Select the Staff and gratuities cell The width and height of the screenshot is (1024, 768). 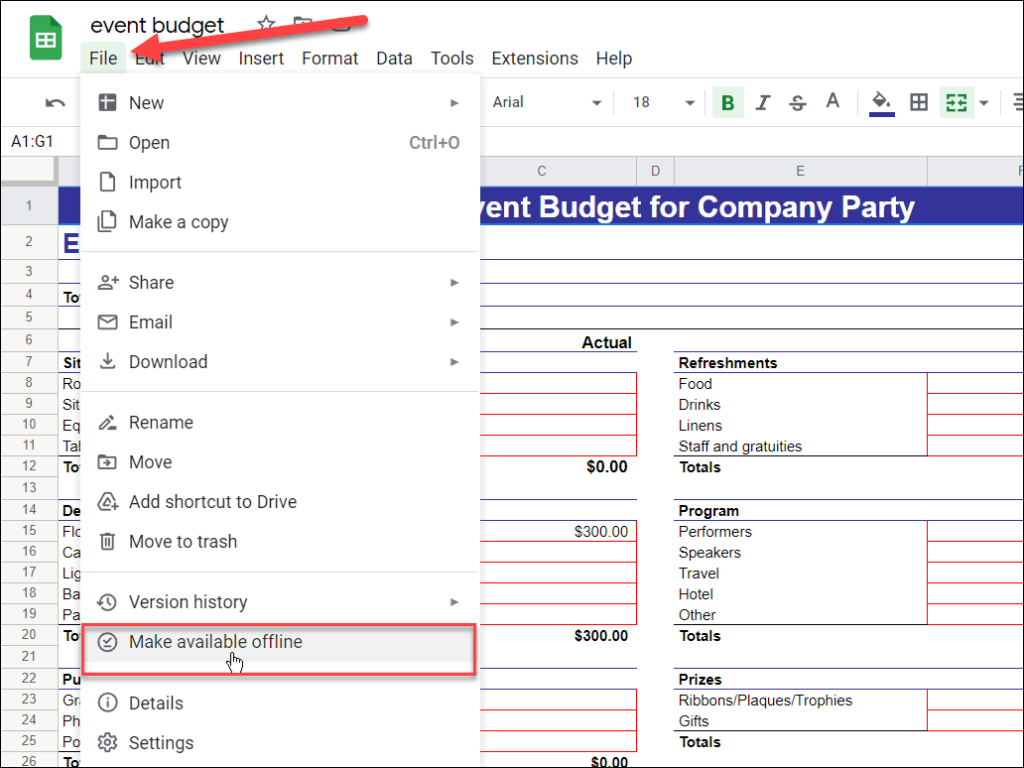click(x=800, y=446)
